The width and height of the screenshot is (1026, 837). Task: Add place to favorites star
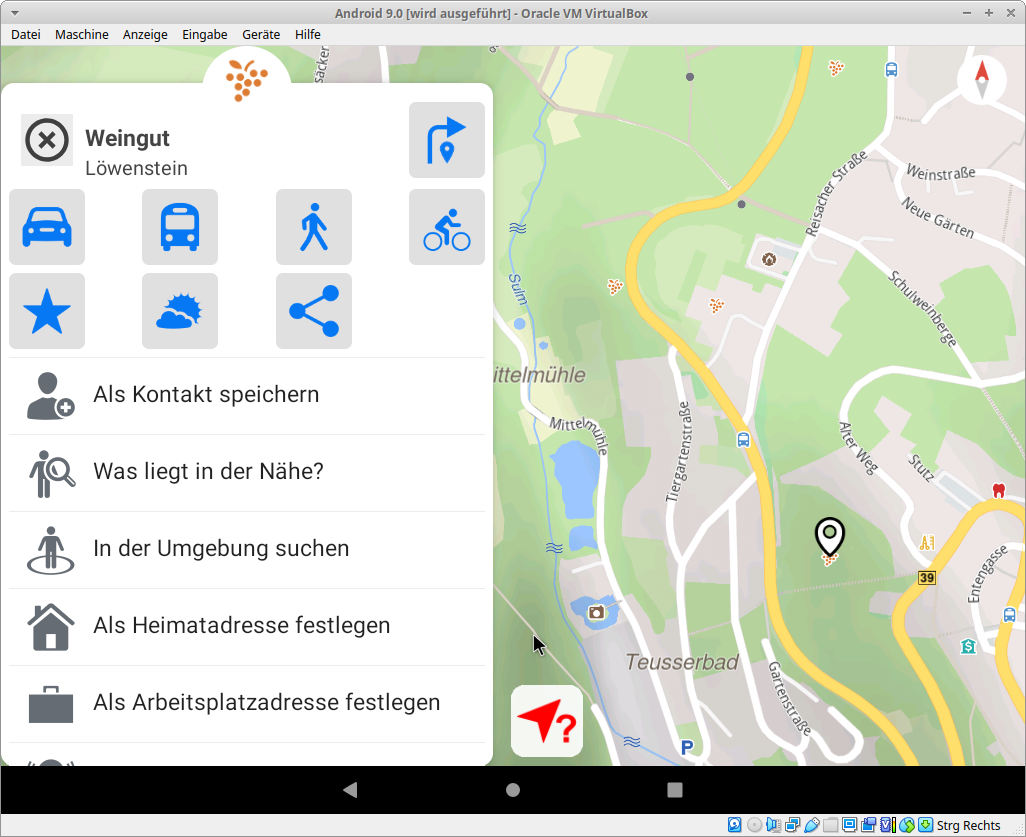coord(47,312)
